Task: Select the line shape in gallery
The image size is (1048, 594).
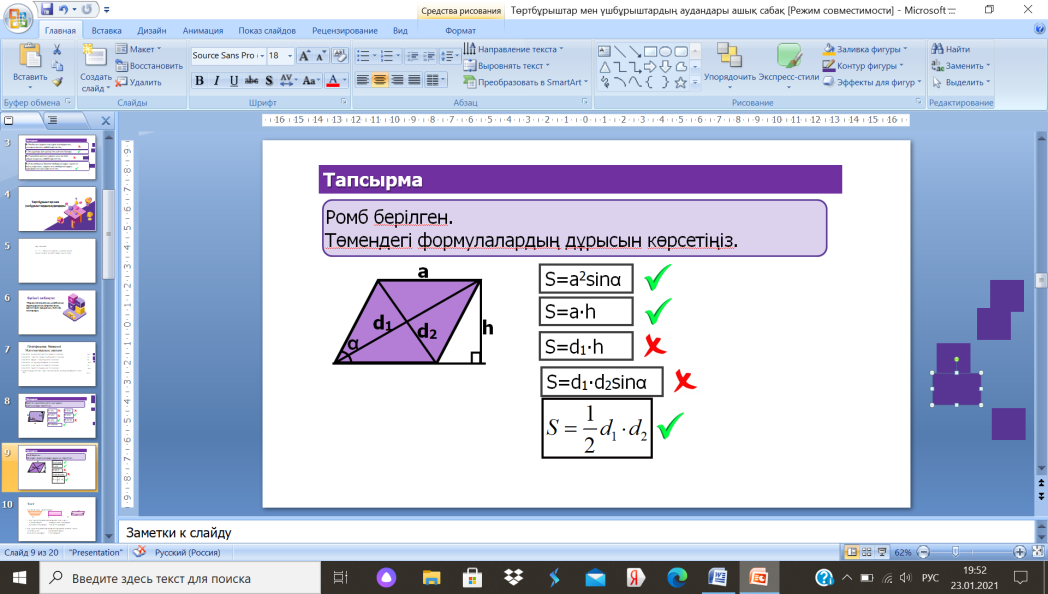Action: coord(620,51)
